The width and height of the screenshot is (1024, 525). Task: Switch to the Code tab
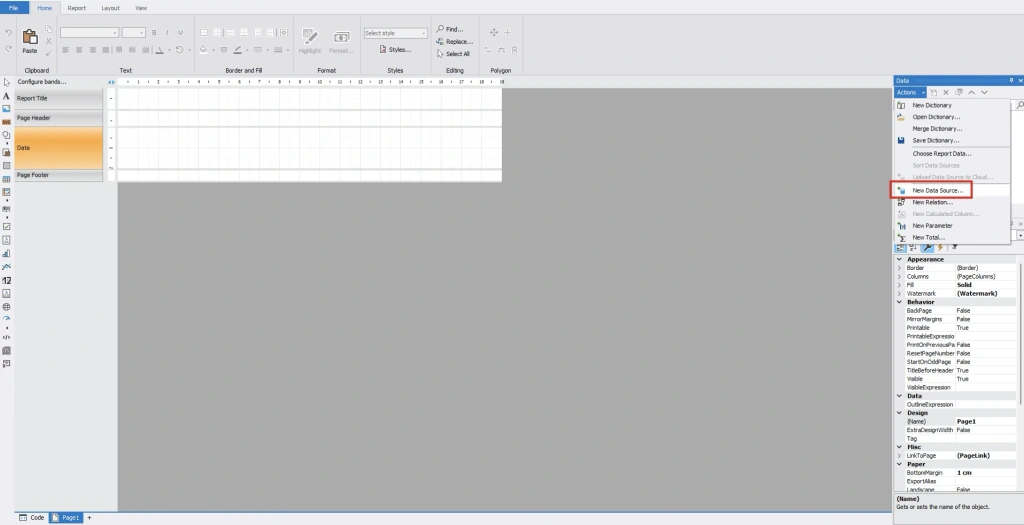[31, 518]
